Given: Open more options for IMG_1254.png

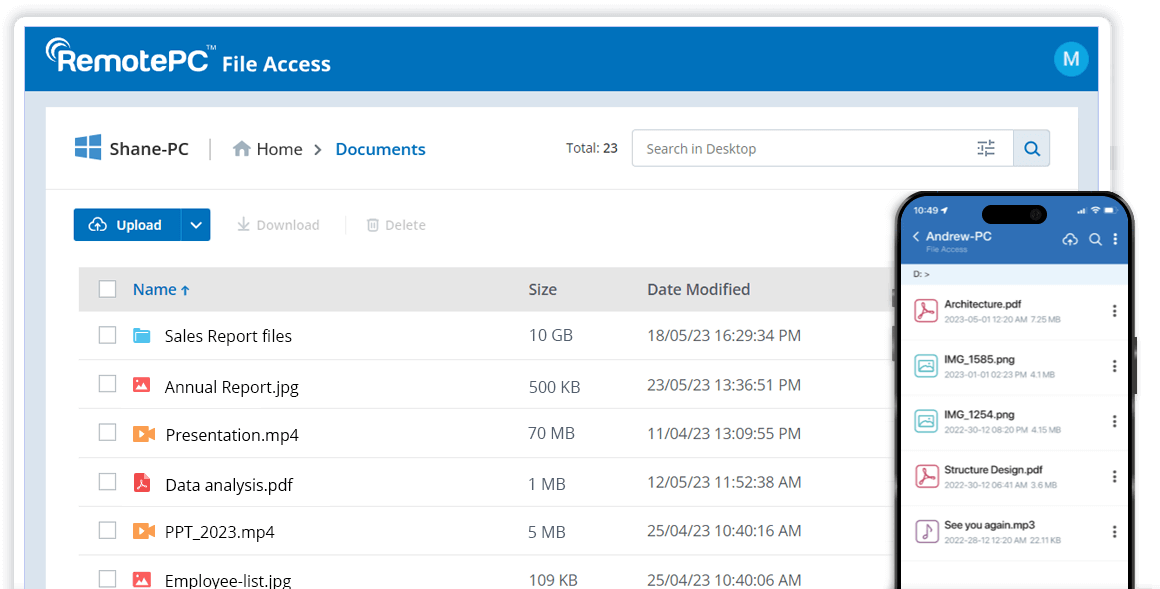Looking at the screenshot, I should [x=1114, y=421].
